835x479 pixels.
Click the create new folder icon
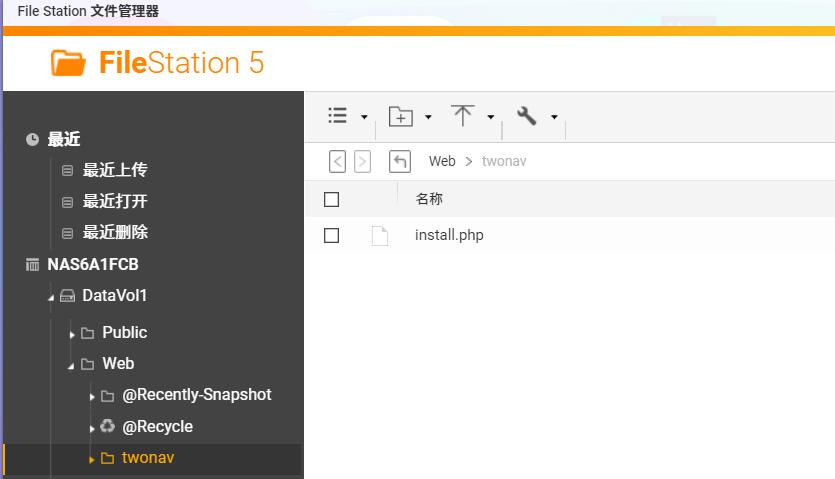click(x=400, y=116)
